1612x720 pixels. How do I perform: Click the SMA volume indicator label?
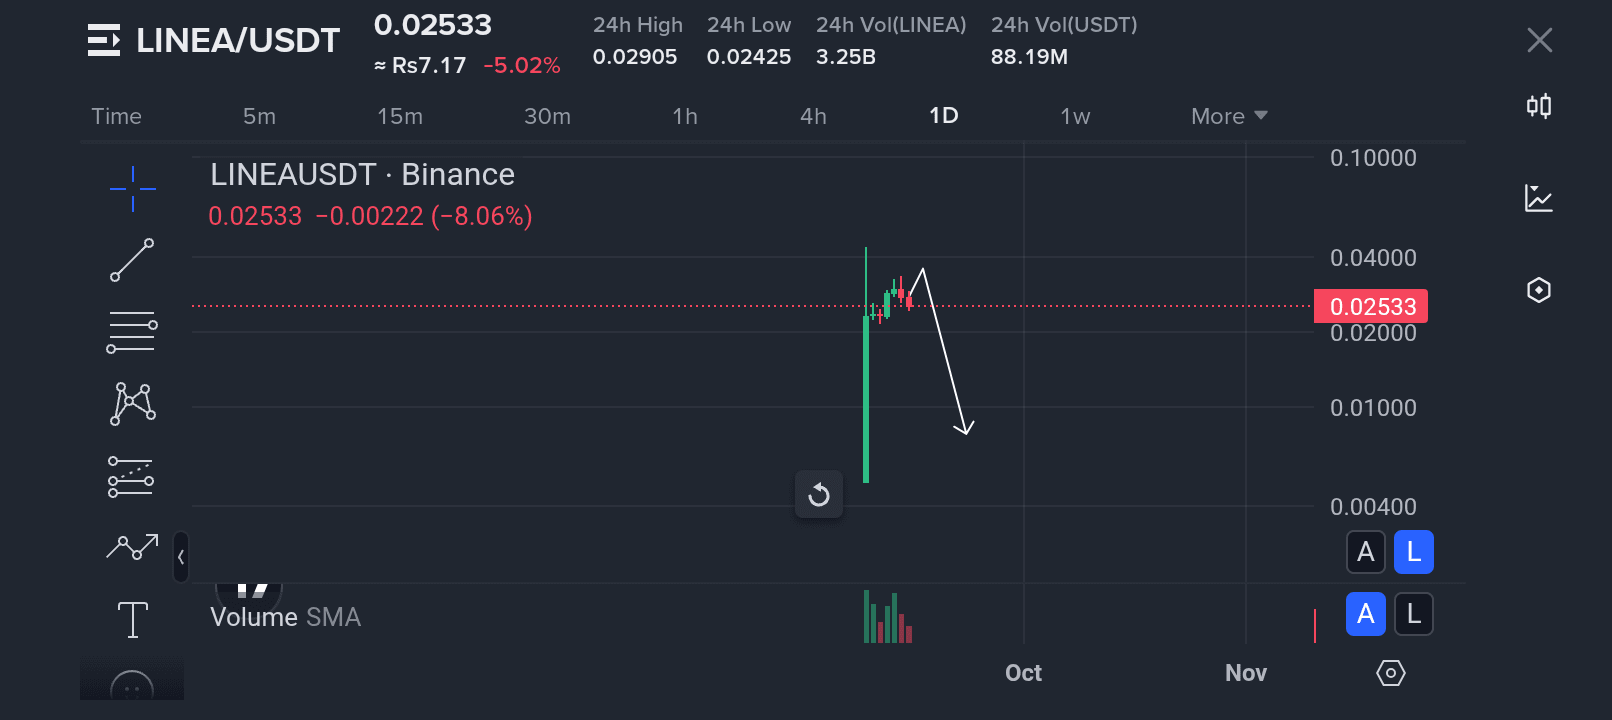point(335,617)
